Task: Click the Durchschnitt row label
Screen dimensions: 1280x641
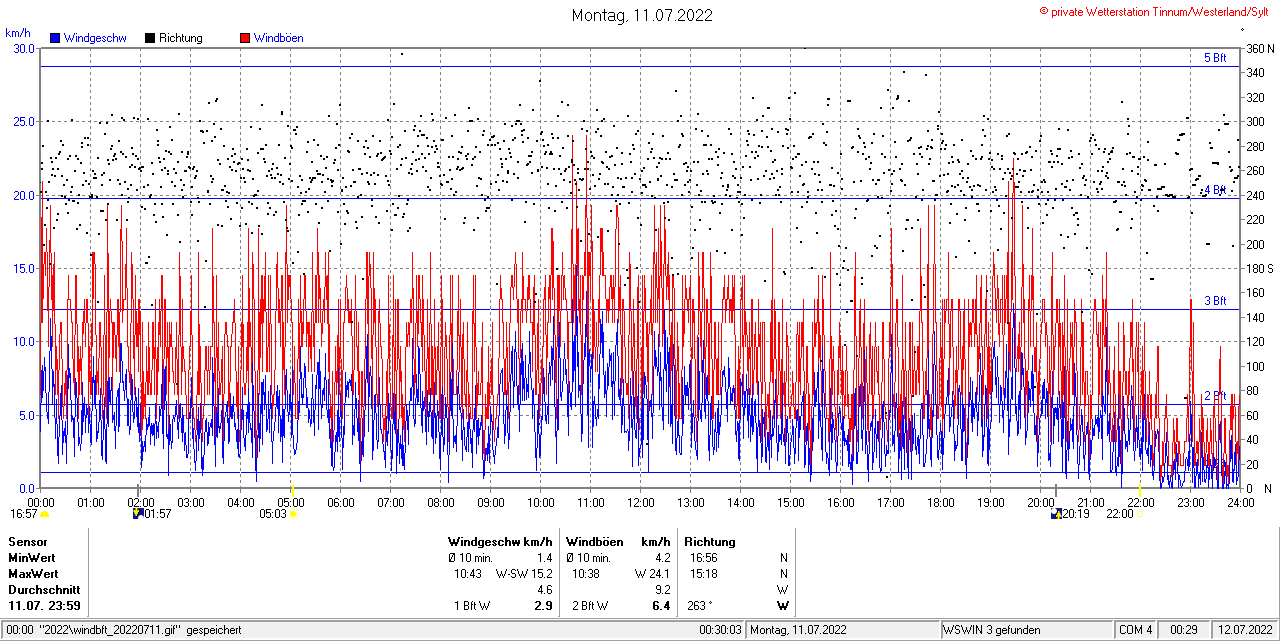Action: point(44,590)
